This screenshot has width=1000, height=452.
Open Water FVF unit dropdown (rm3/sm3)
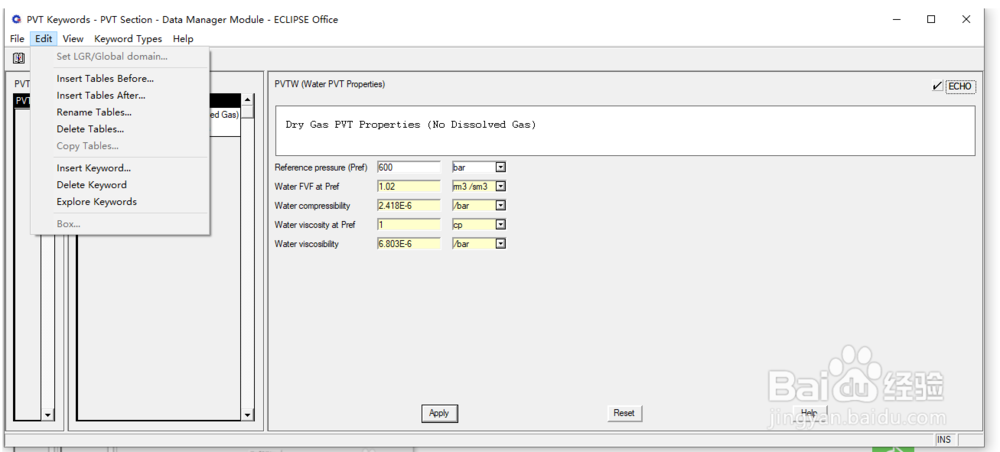[501, 186]
